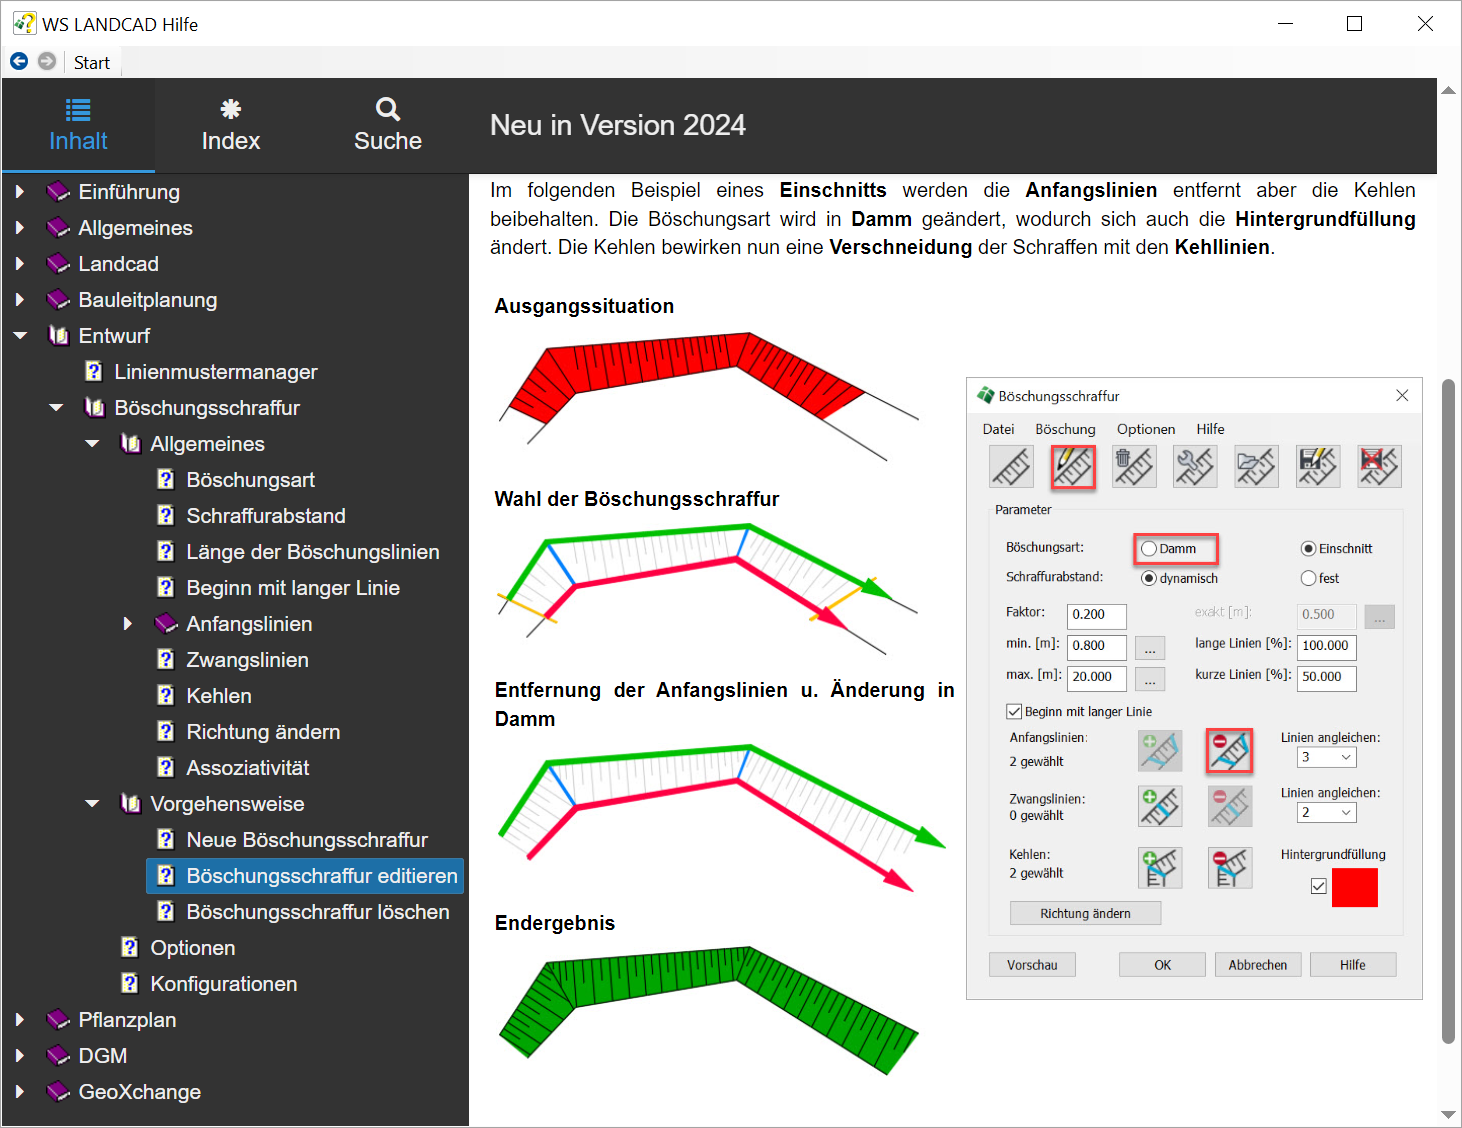Toggle the 'Beginn mit langer Linie' checkbox

[x=1014, y=712]
